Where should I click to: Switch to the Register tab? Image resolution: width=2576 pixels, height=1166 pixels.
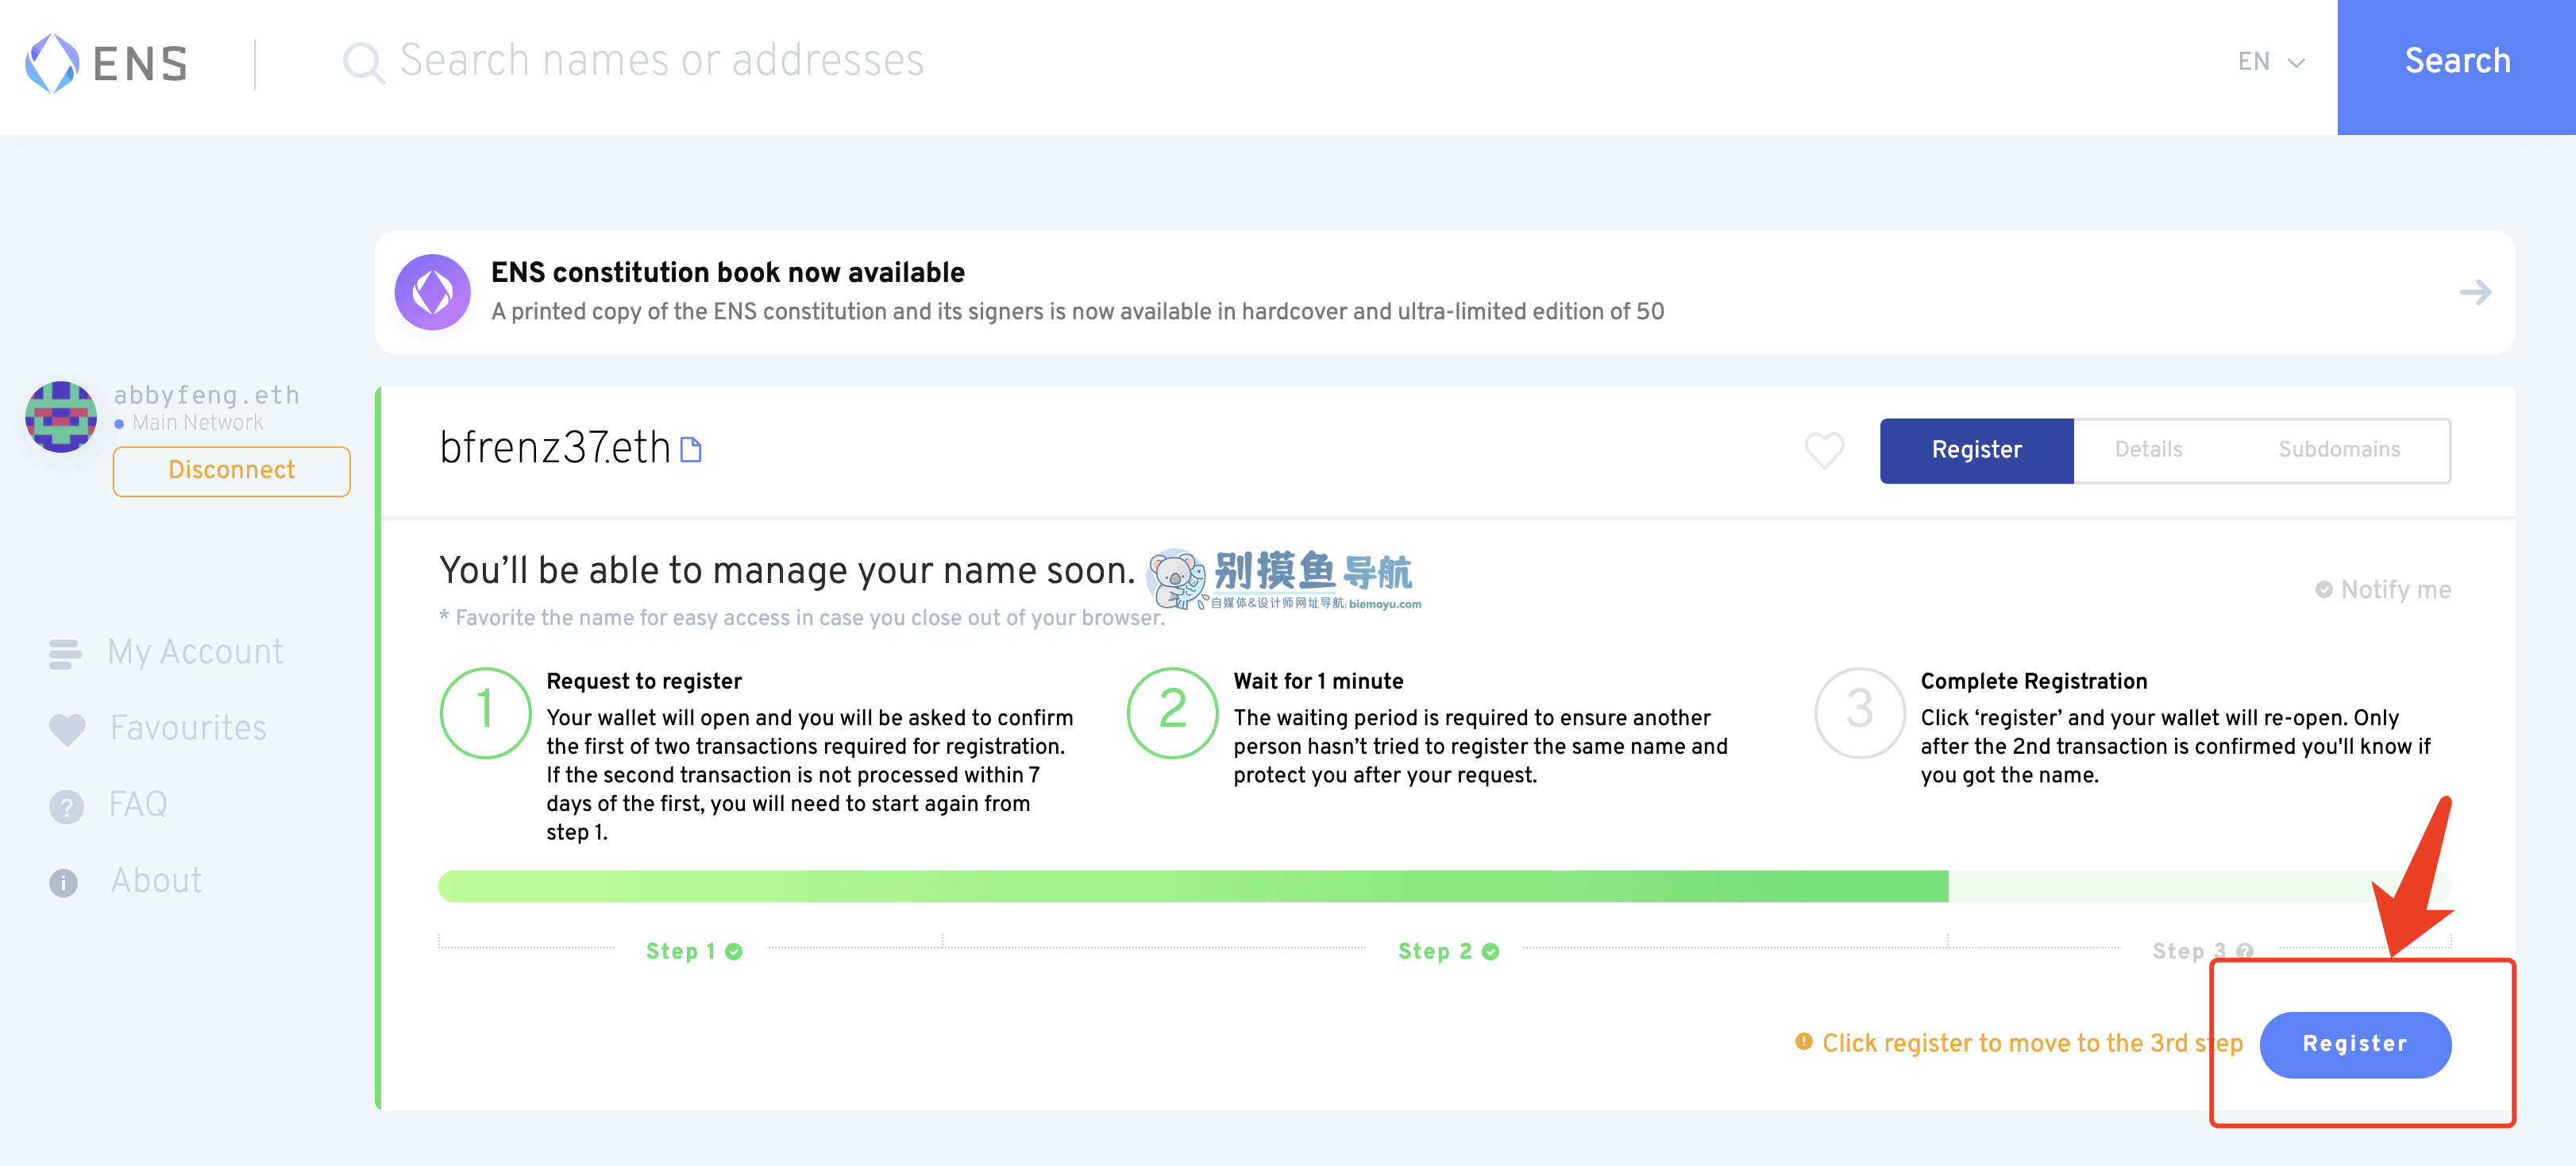1976,450
